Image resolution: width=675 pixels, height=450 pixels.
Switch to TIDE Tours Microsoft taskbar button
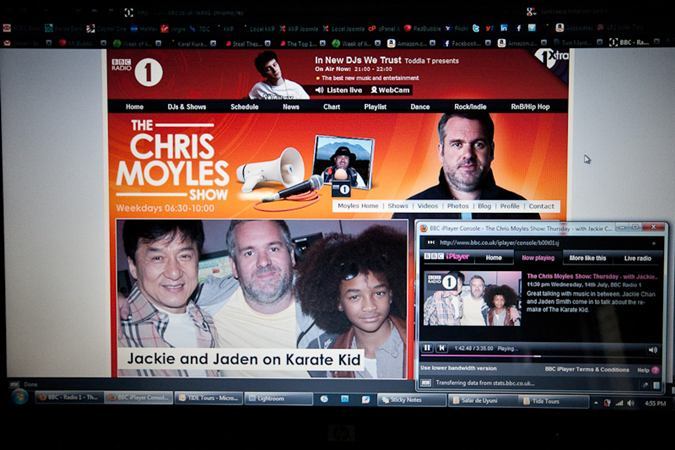tap(209, 398)
